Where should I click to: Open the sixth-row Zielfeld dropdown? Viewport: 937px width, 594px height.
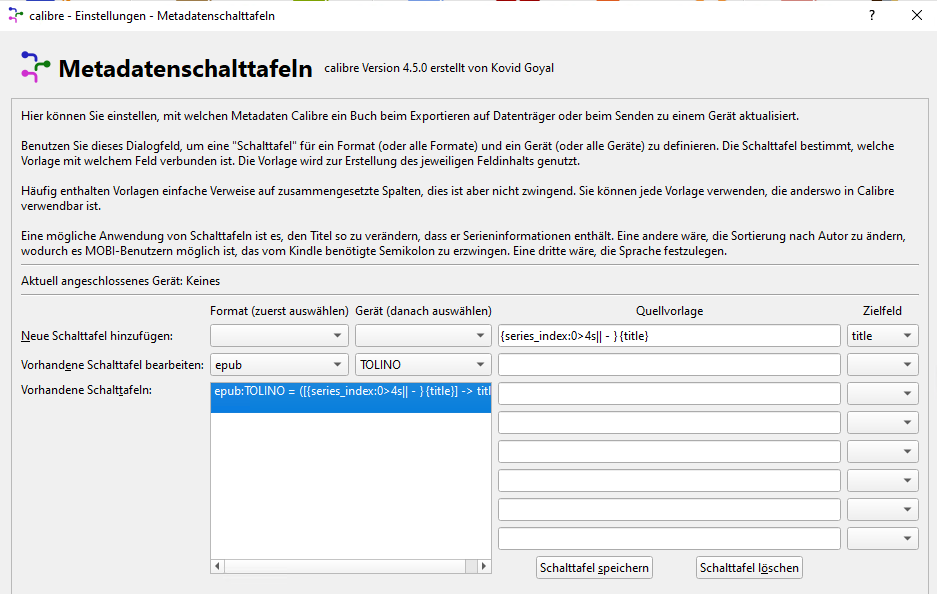coord(883,480)
